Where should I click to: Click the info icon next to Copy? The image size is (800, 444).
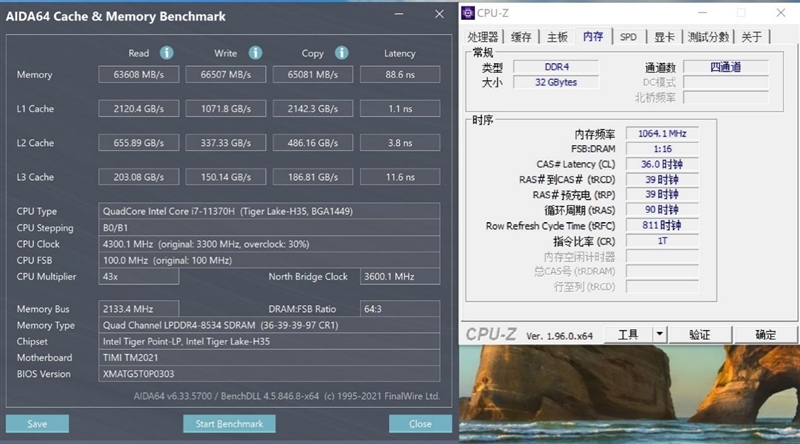click(341, 53)
